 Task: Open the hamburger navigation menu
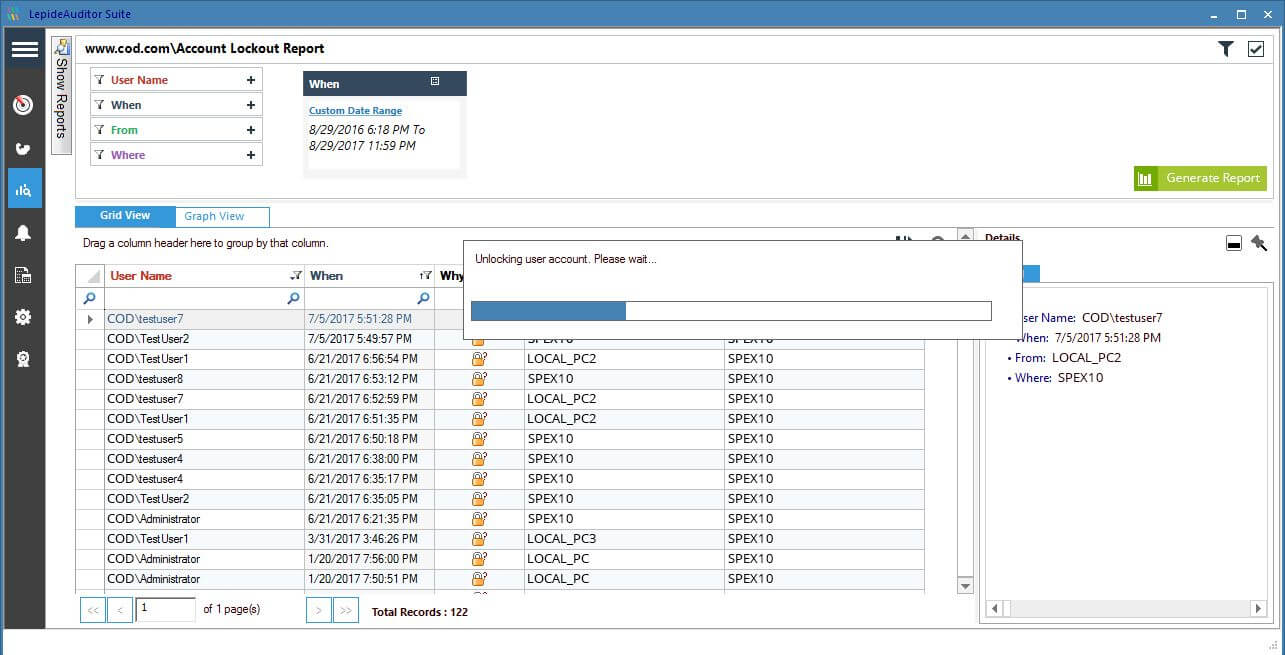(24, 49)
